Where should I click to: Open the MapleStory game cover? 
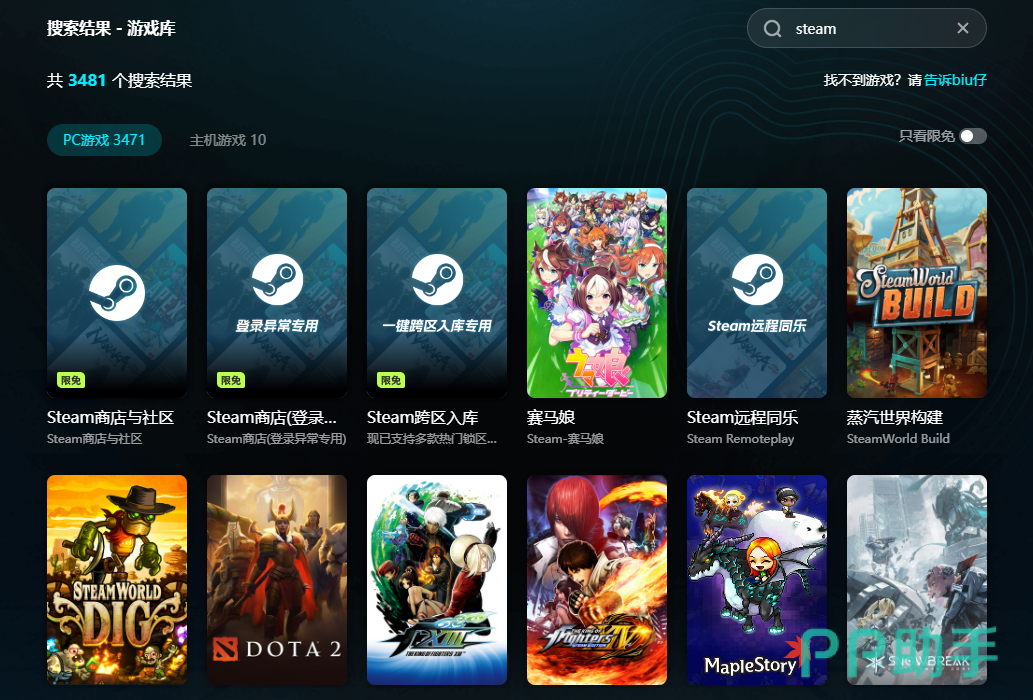tap(757, 579)
